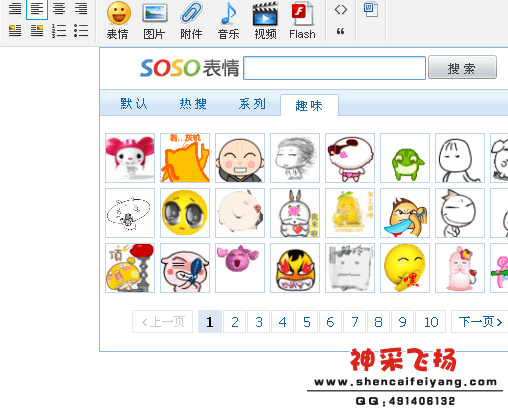
Task: Pick the big-eyed yellow face emoticon
Action: [x=185, y=213]
